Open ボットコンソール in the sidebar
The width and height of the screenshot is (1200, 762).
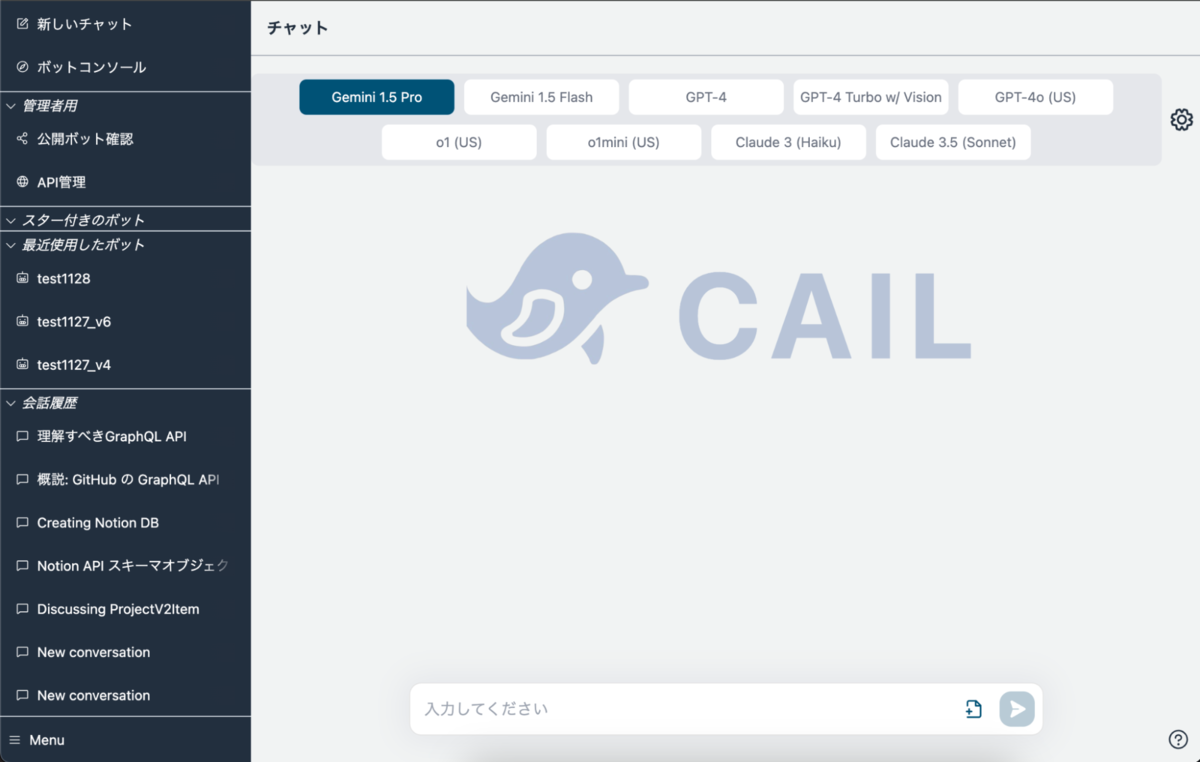pyautogui.click(x=91, y=67)
